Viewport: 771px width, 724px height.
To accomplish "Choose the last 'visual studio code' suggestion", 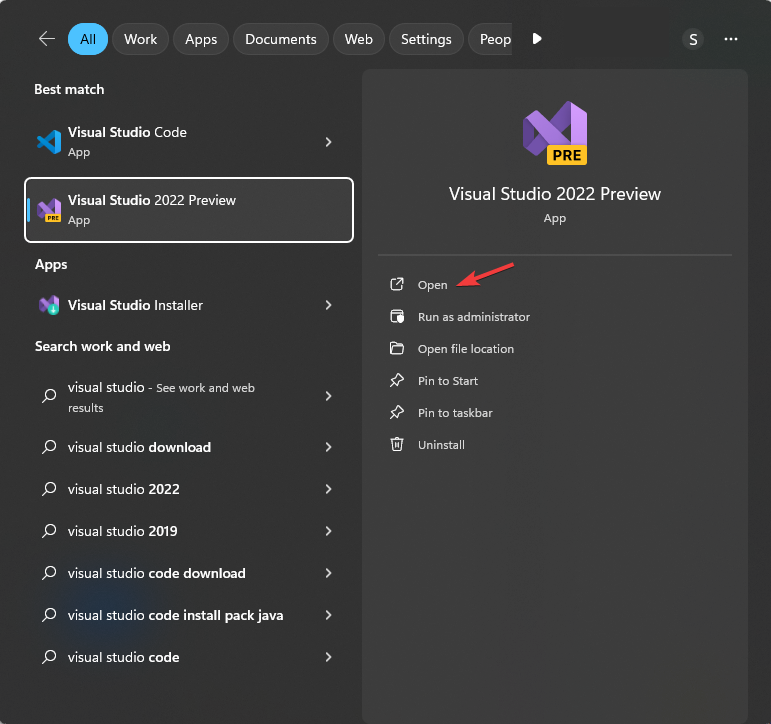I will [189, 657].
